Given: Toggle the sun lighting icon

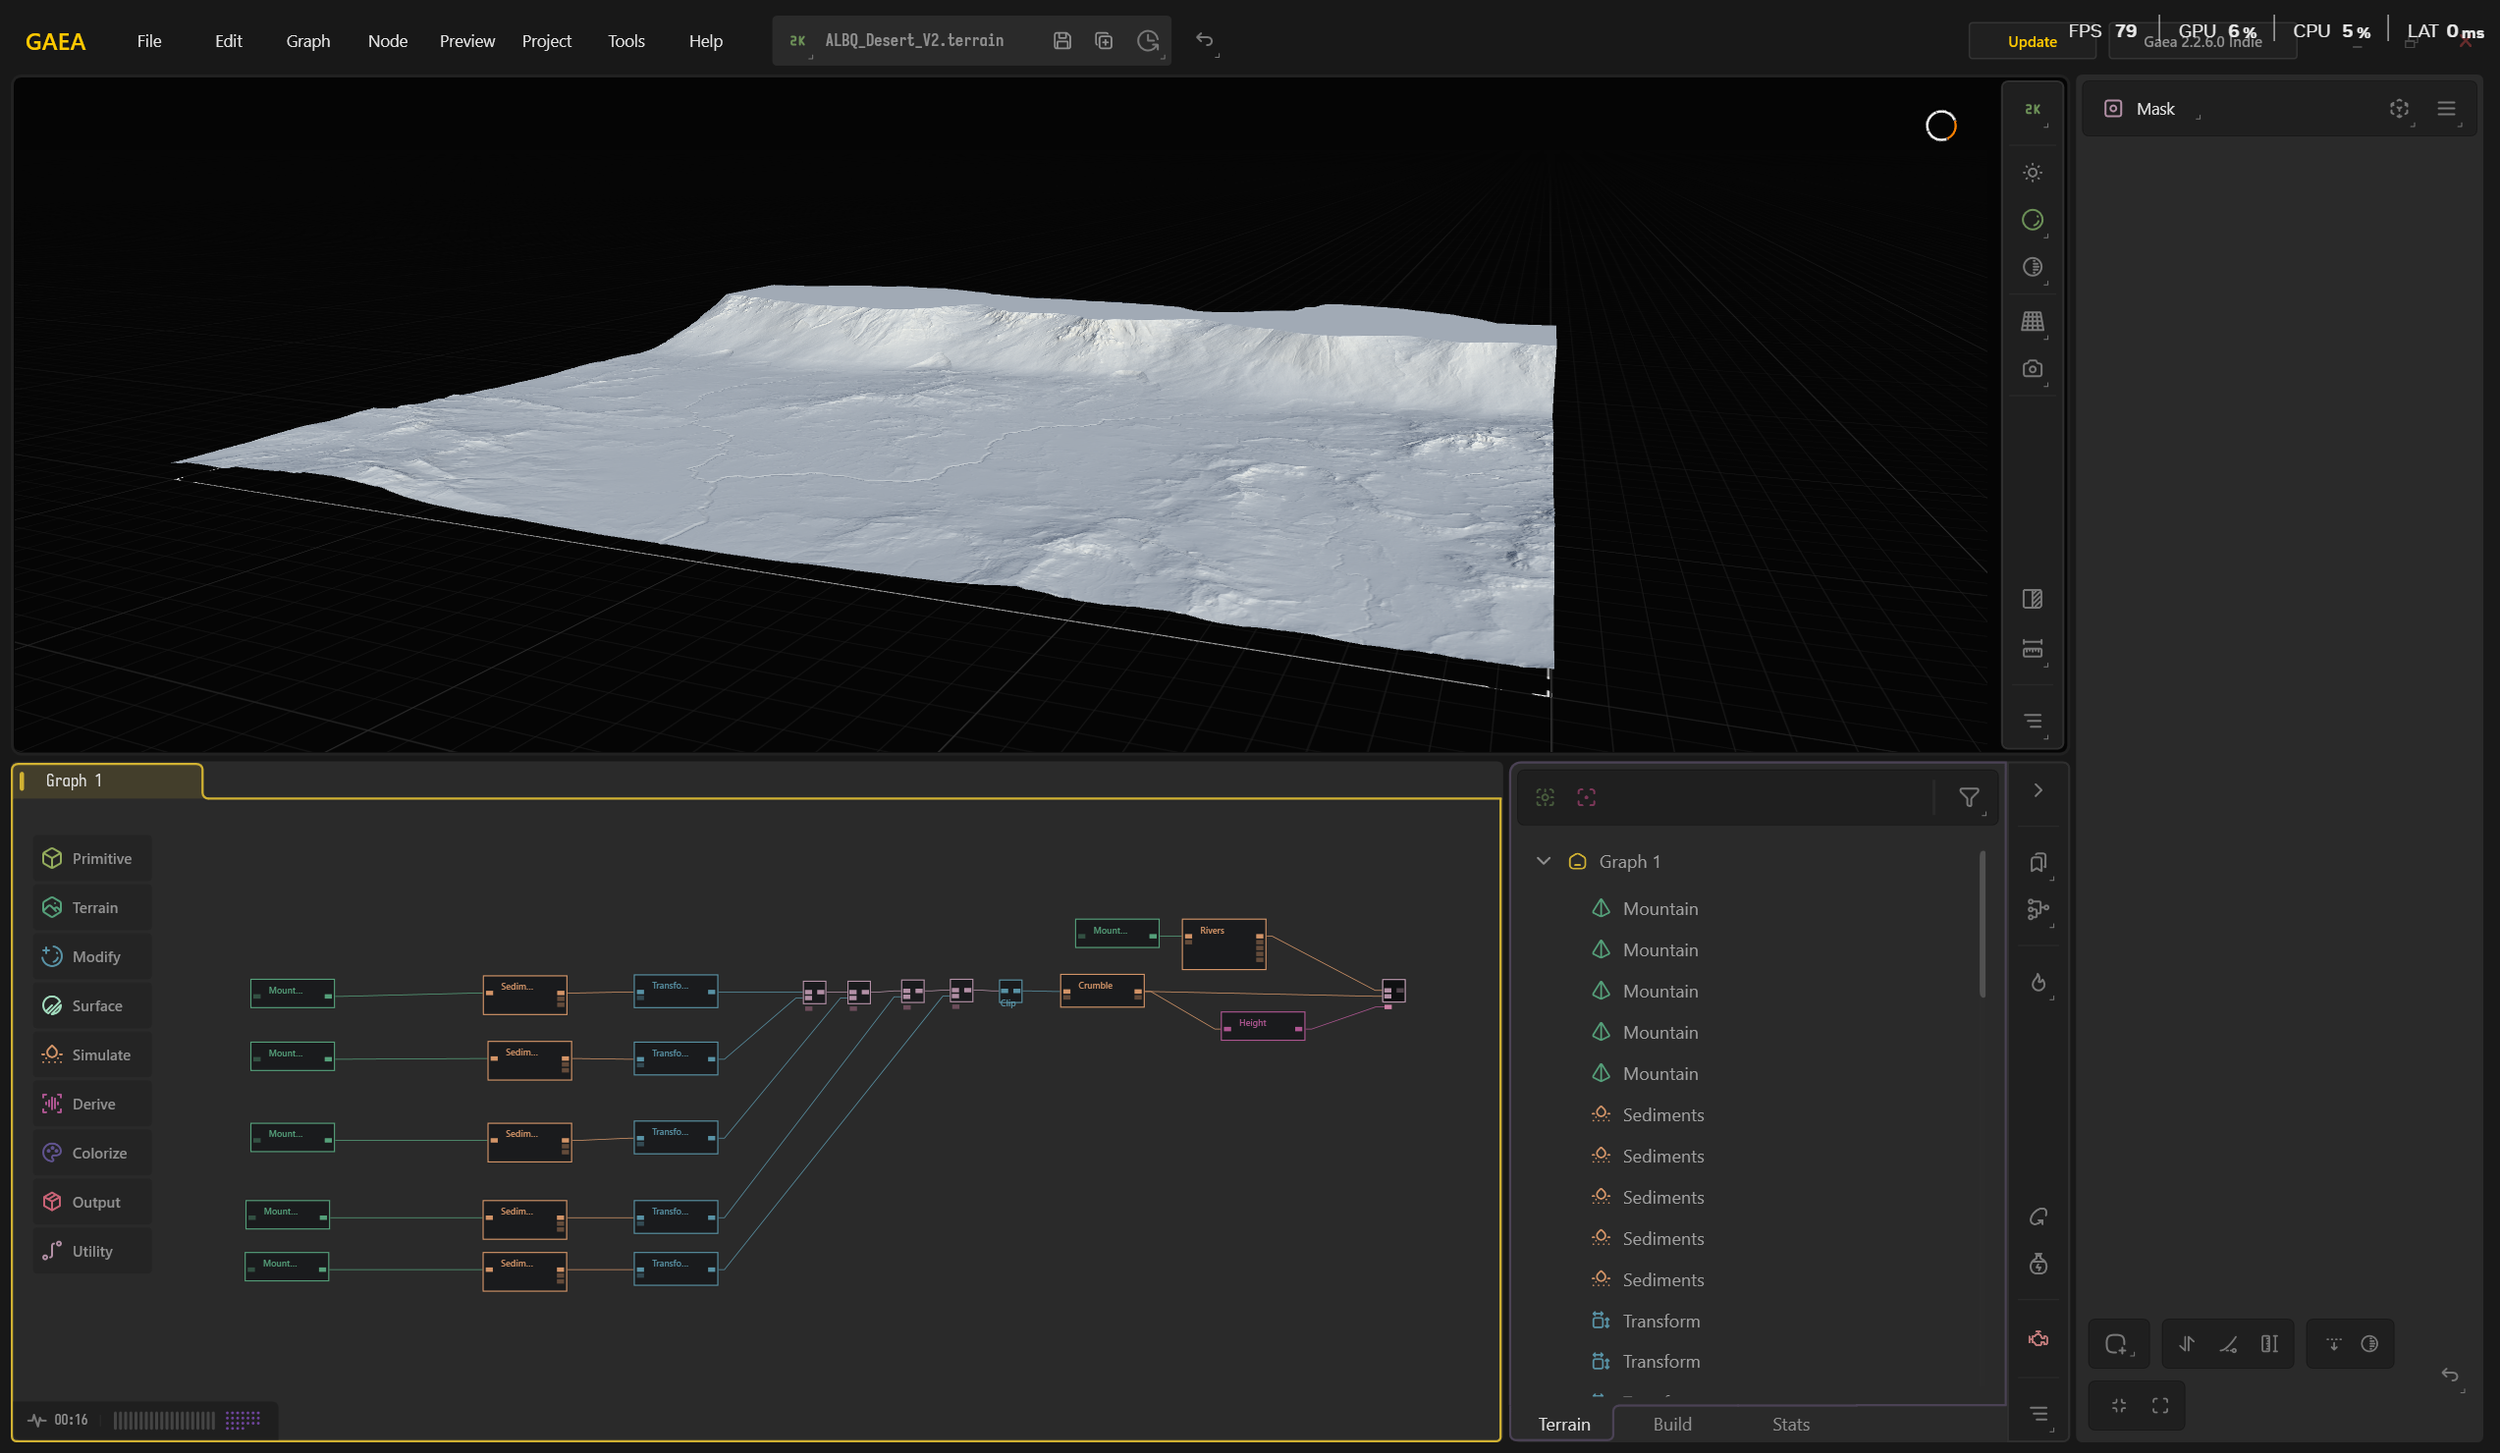Looking at the screenshot, I should tap(2032, 173).
